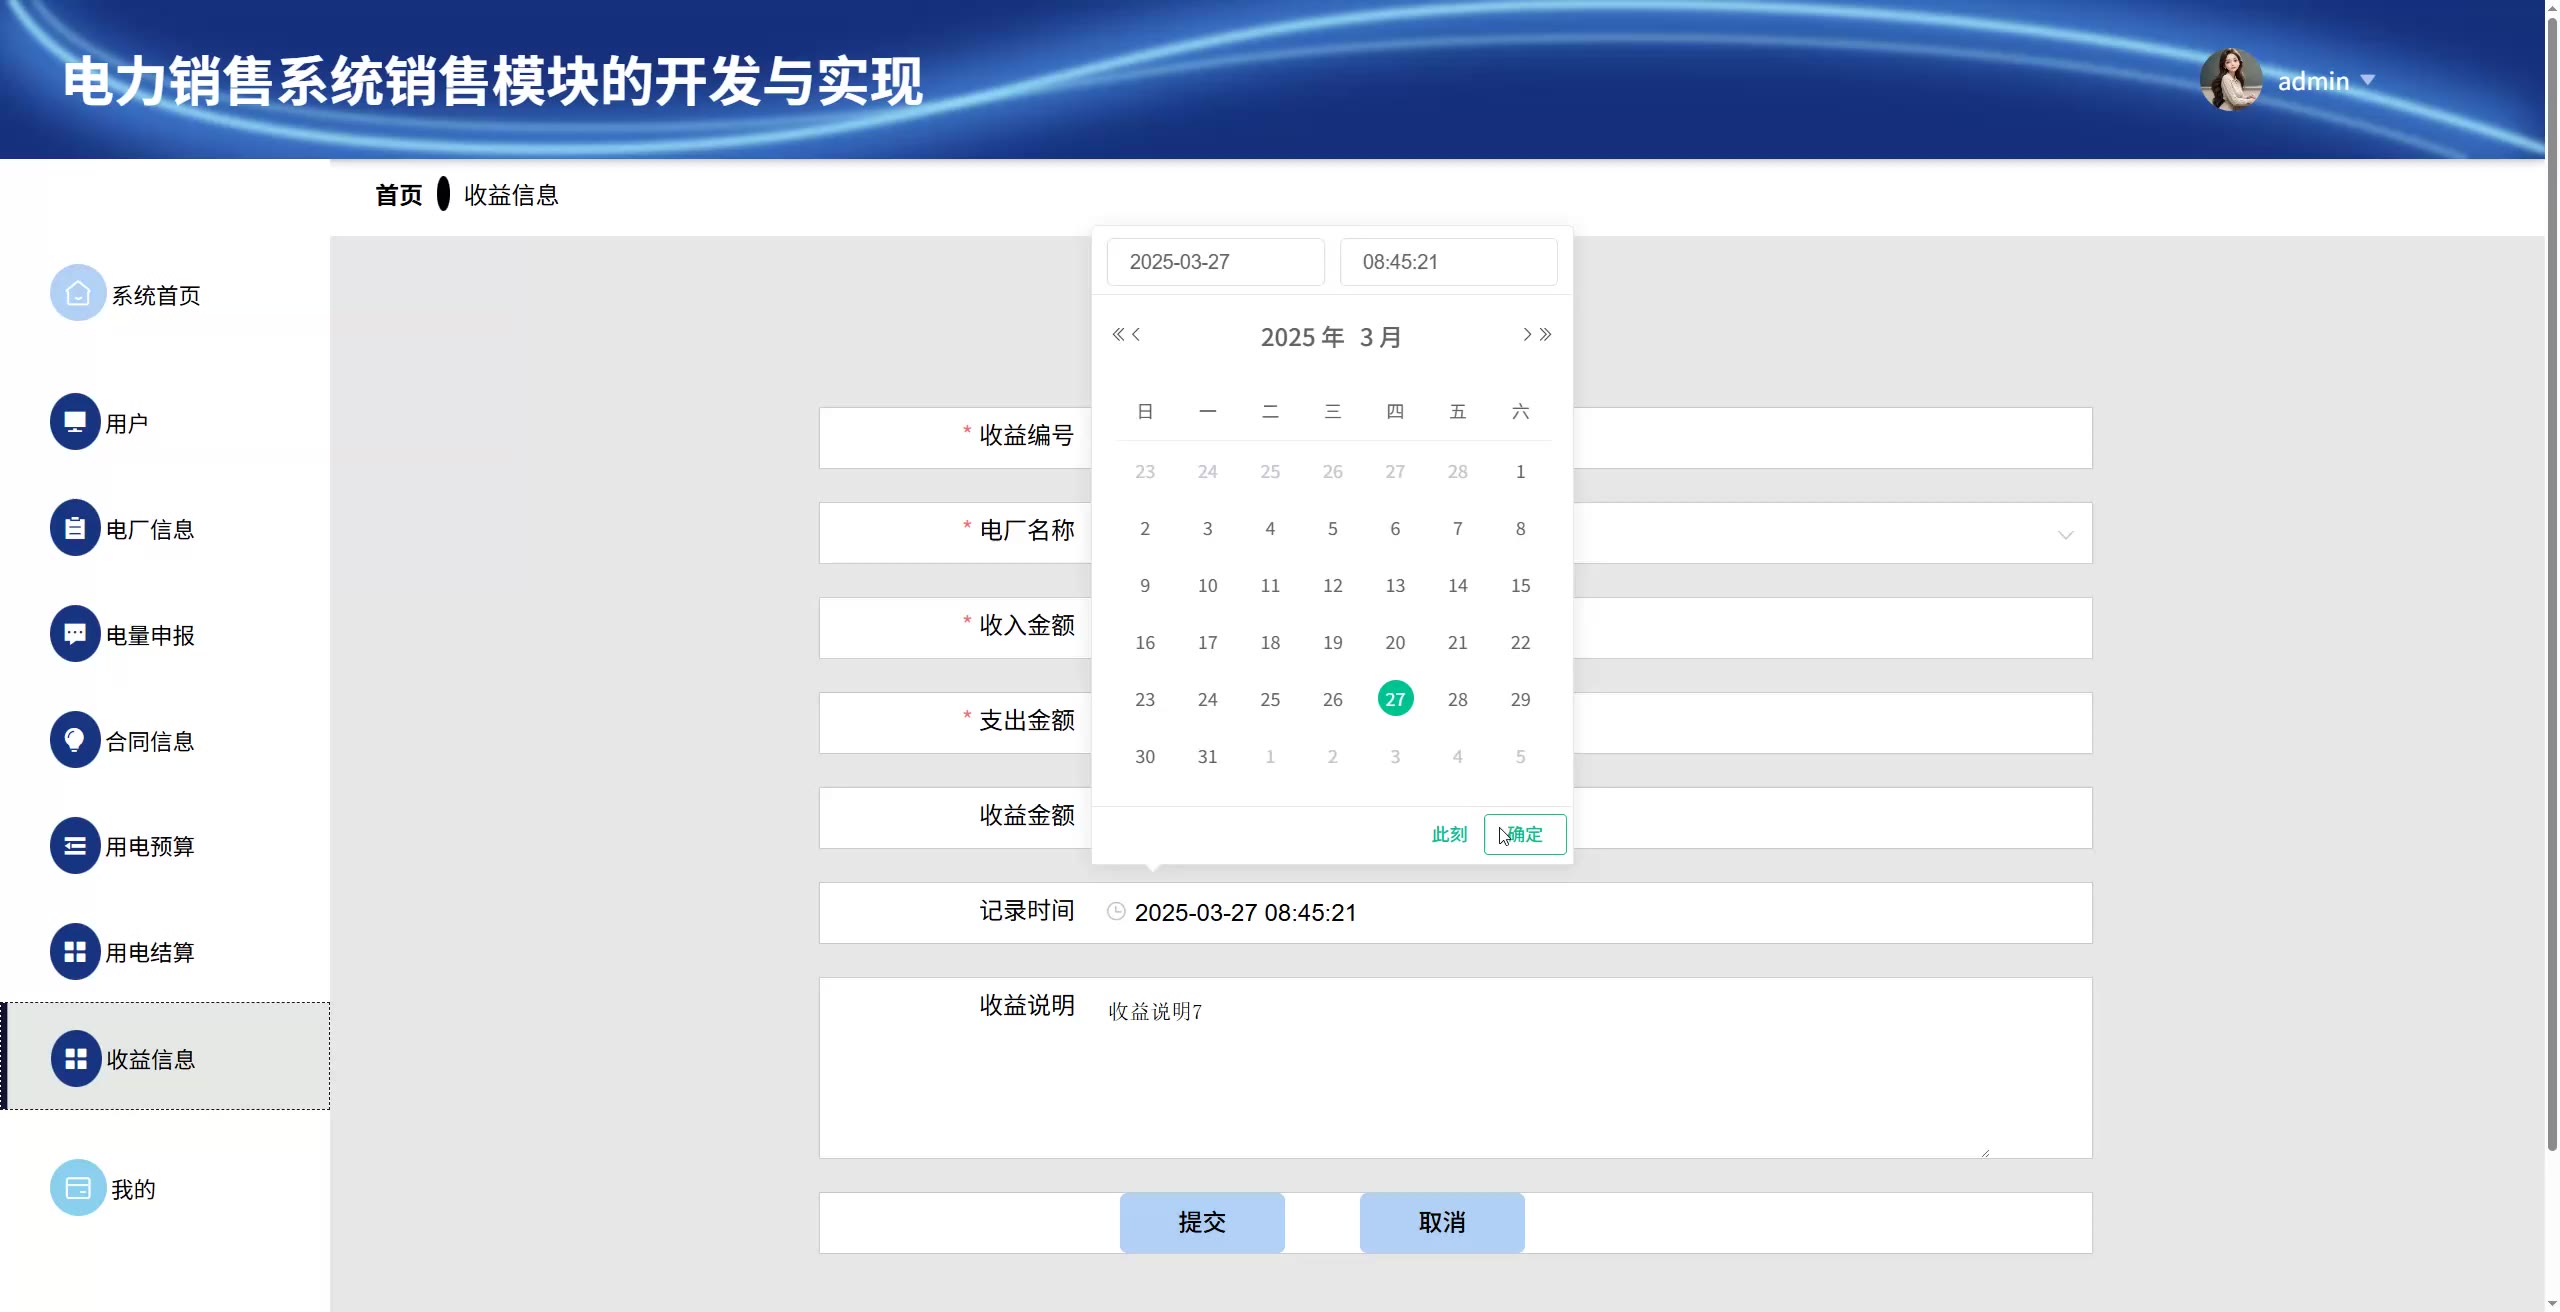Click 首页 in the breadcrumb
The image size is (2560, 1312).
(x=398, y=195)
